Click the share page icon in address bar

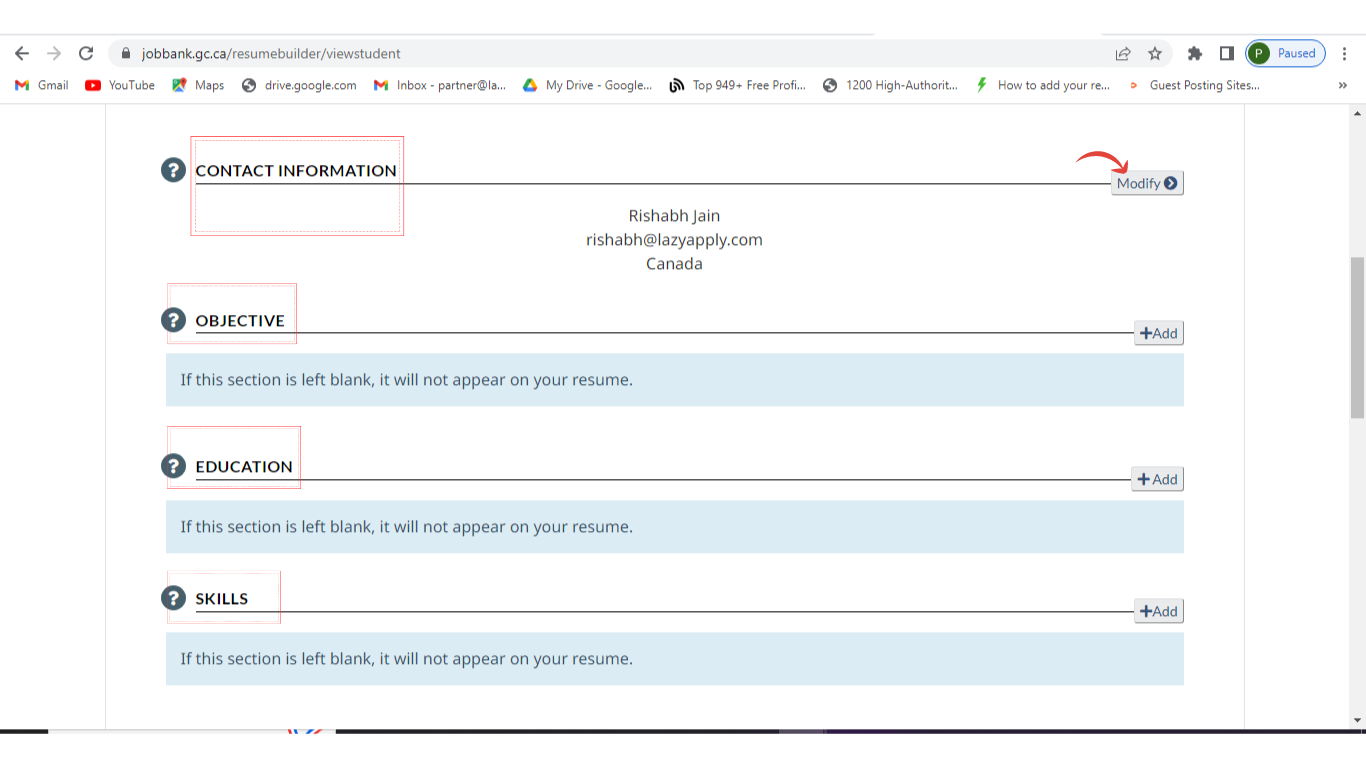[1123, 54]
